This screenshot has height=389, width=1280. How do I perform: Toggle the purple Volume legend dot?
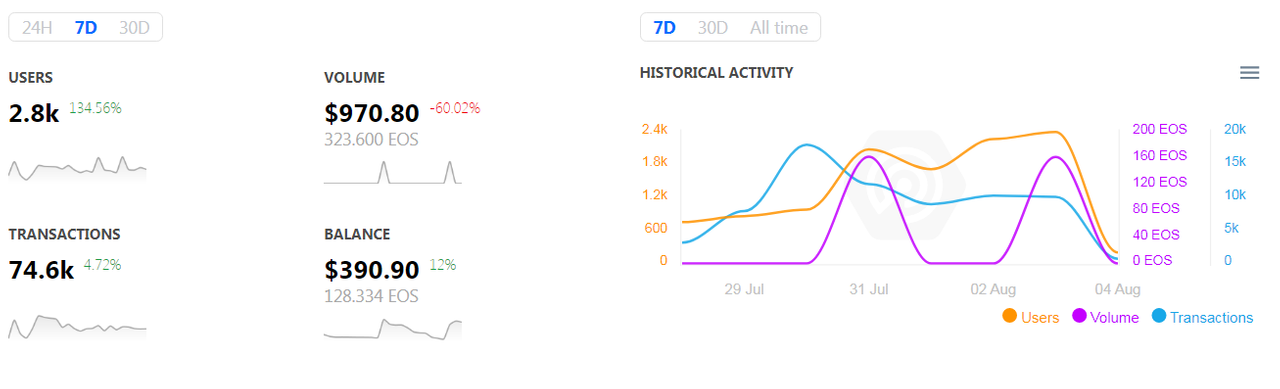[1080, 316]
